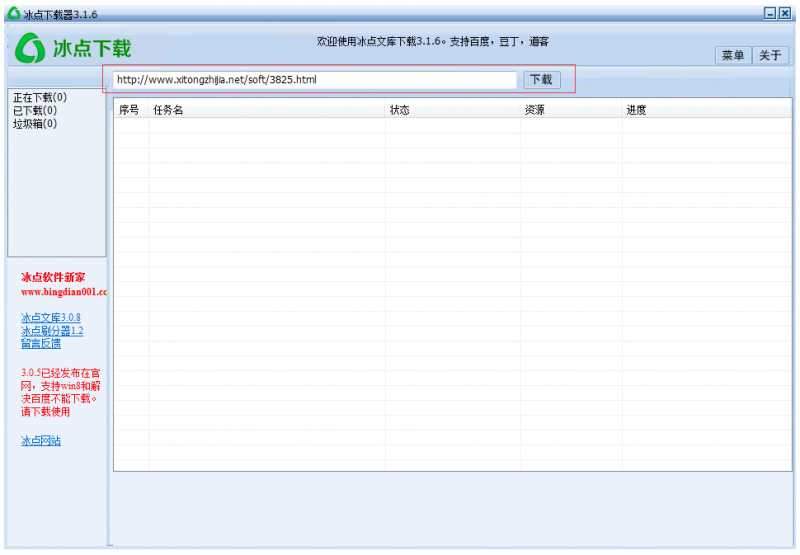Click the red 3.0.5已经发布 notice text
This screenshot has width=800, height=555.
pyautogui.click(x=60, y=392)
